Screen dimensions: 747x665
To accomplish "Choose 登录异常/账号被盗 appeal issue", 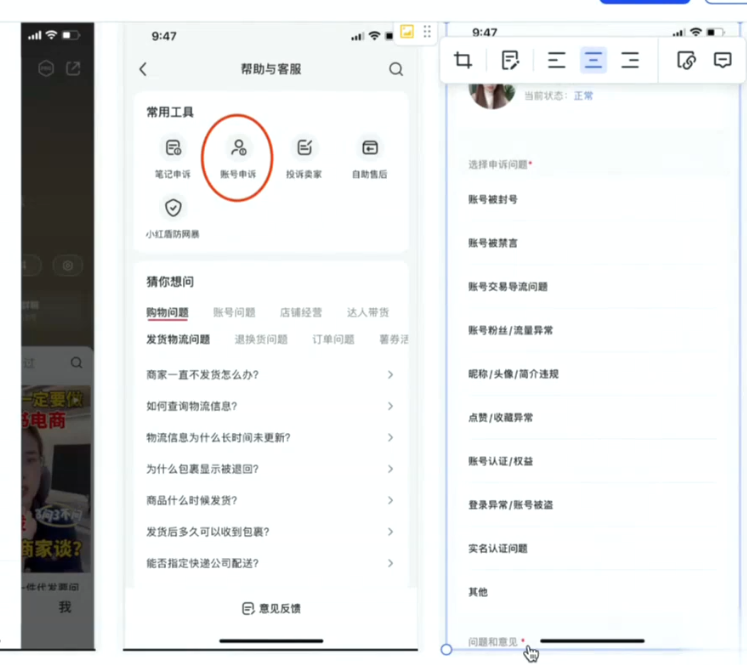I will [593, 505].
